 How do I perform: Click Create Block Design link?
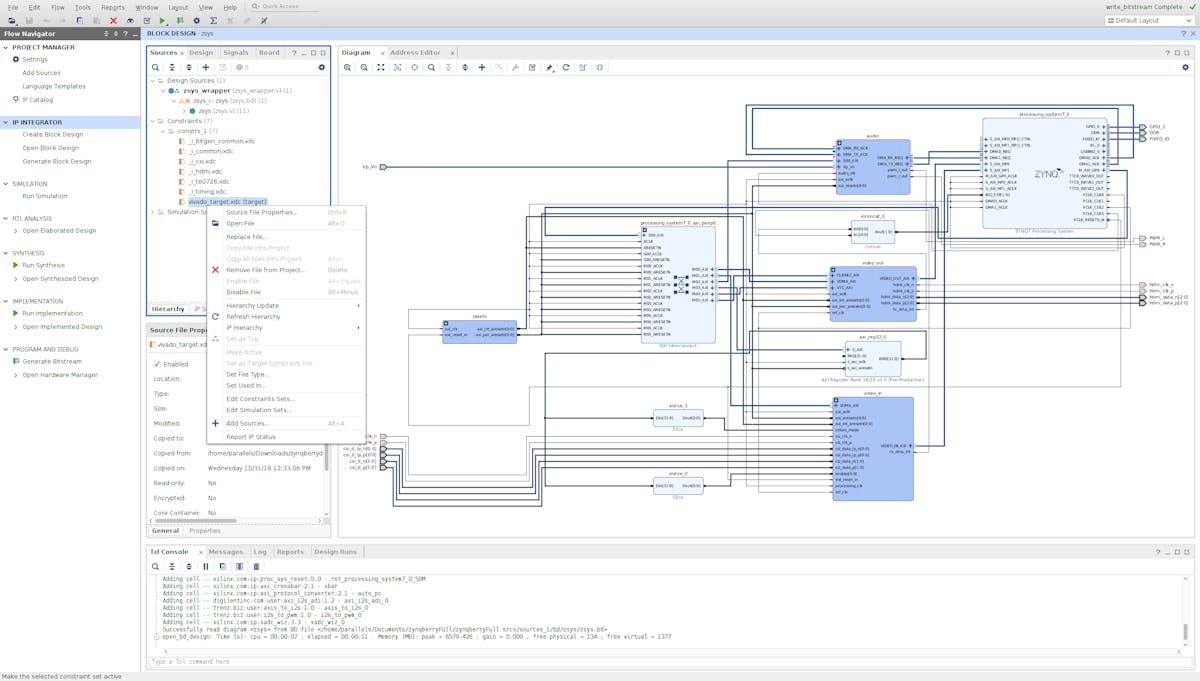(53, 134)
